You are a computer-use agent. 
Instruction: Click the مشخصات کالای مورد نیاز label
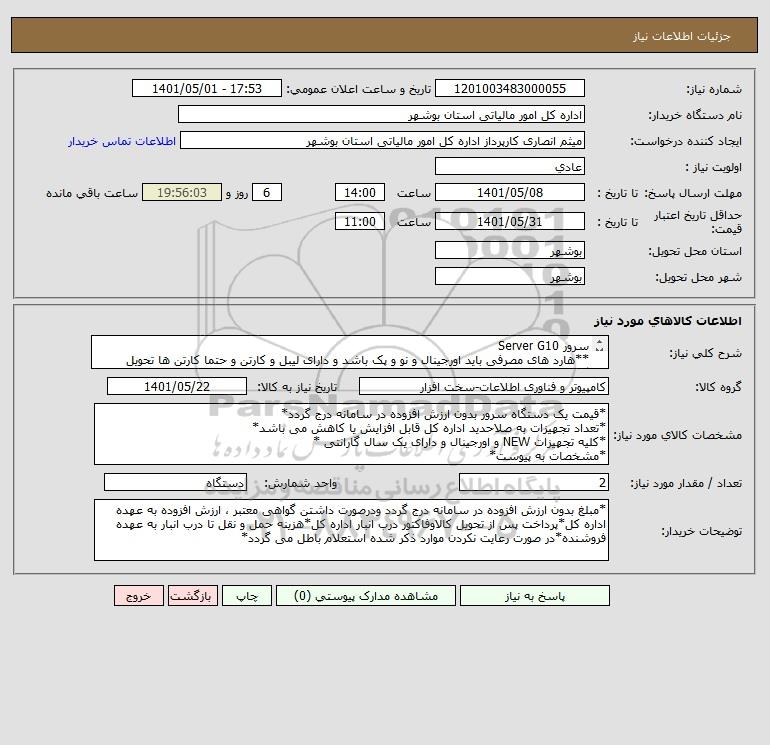pos(678,435)
